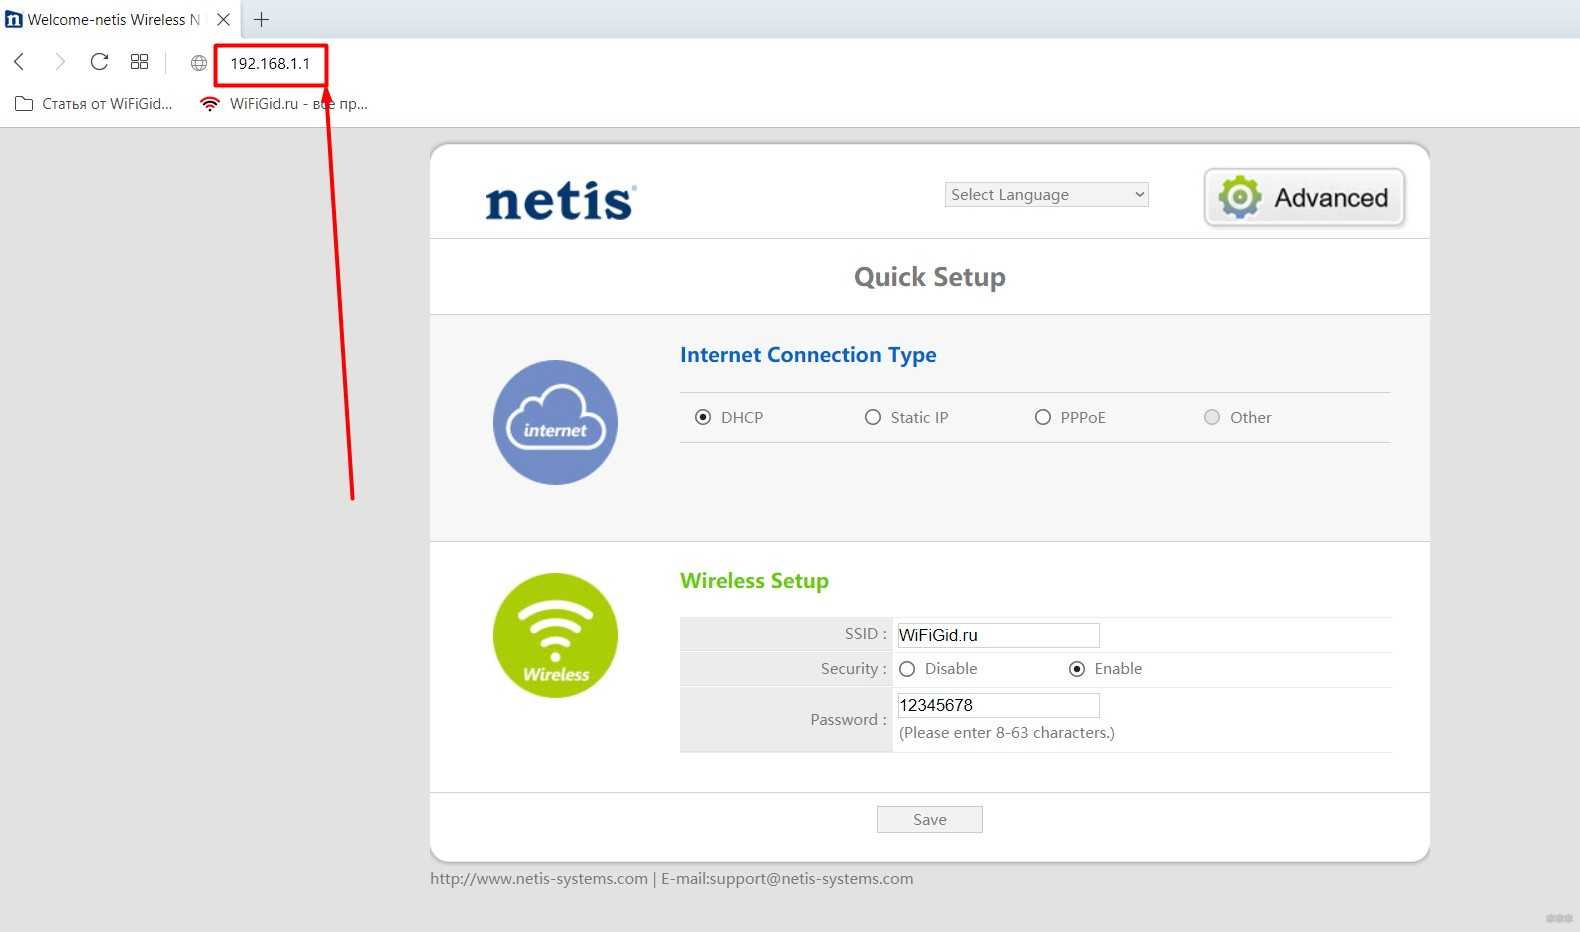Reload the router page

click(99, 62)
